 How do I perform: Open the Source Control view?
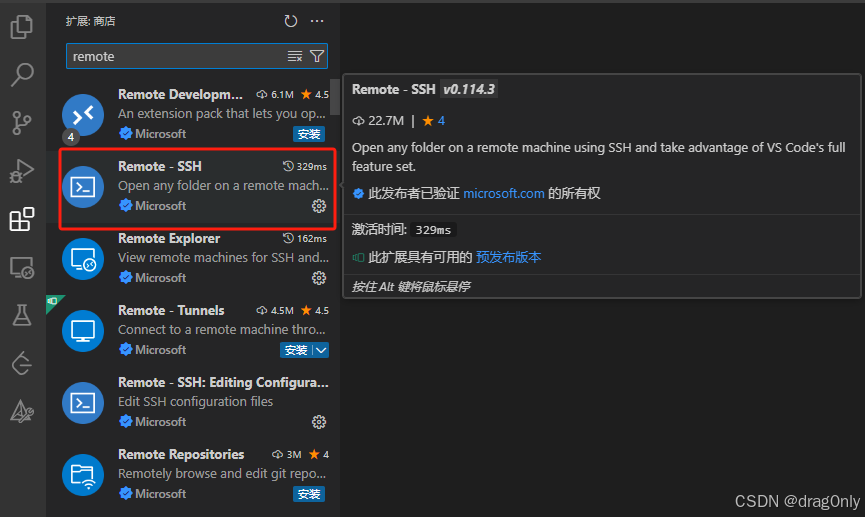(22, 122)
